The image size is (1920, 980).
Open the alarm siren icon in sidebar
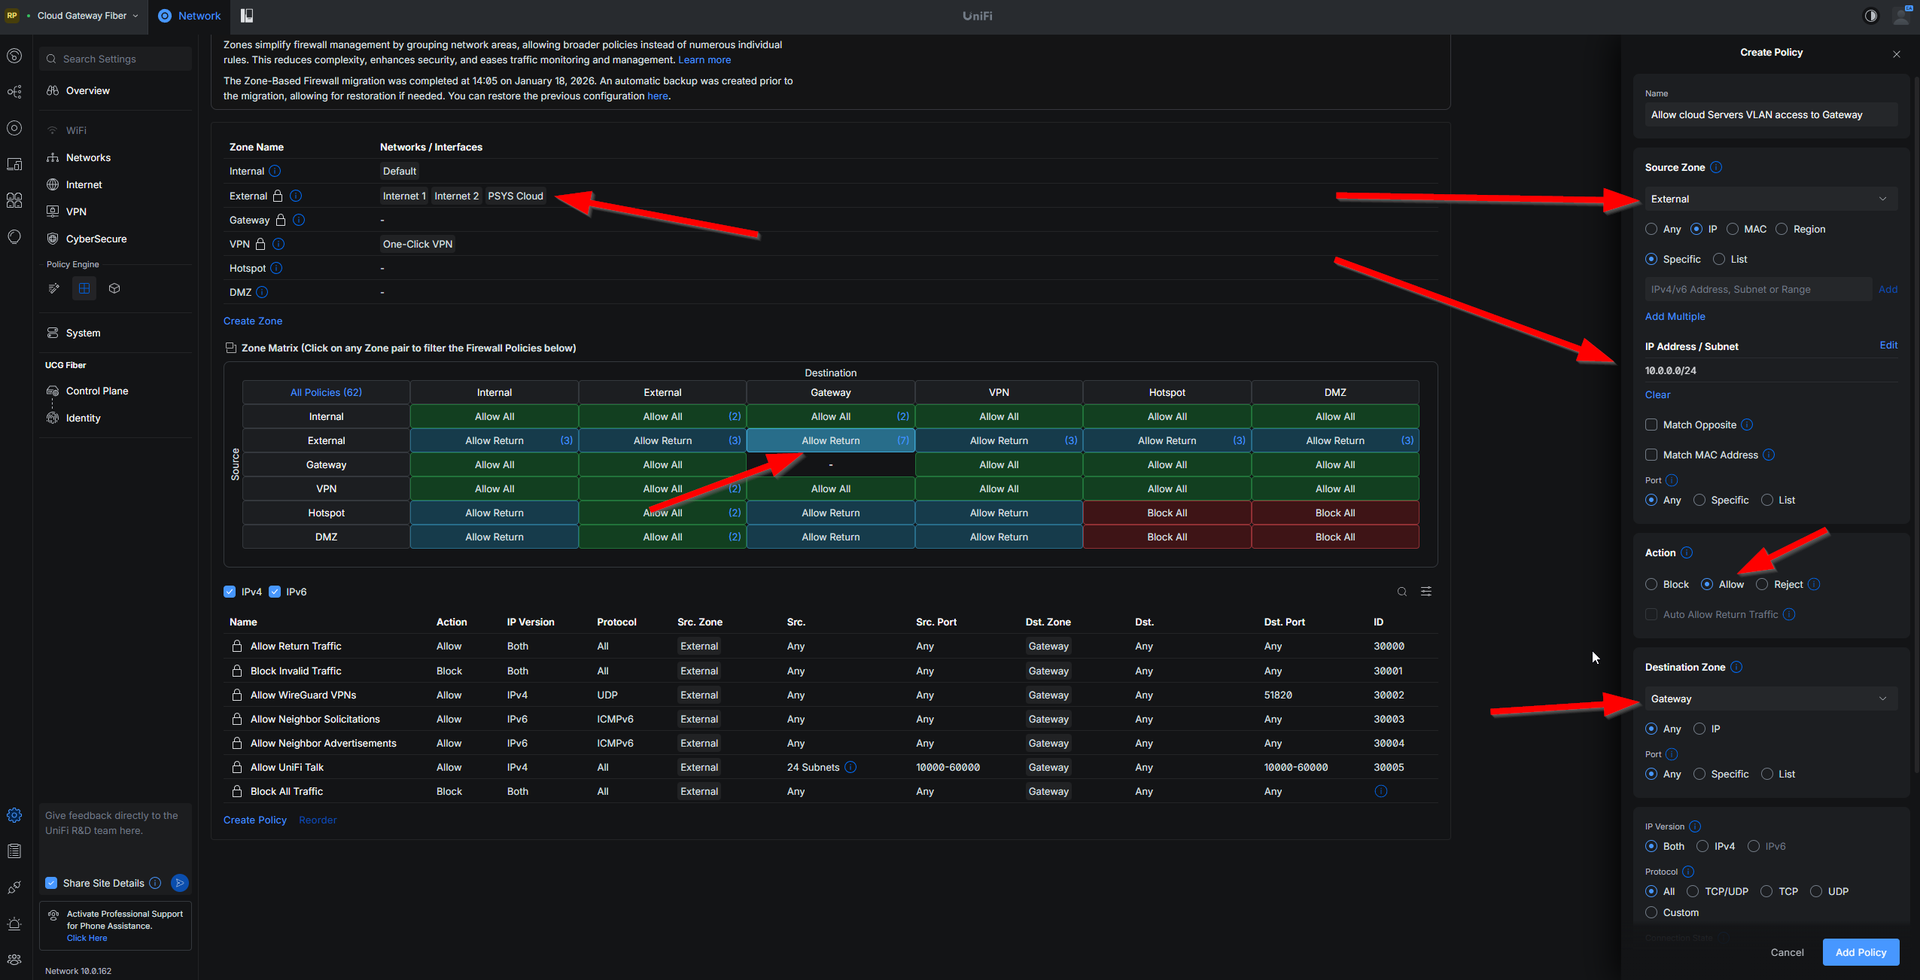14,923
